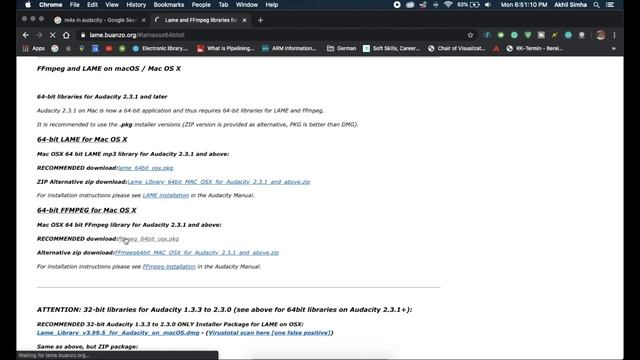Open the ARM Information bookmark
640x360 pixels.
(x=289, y=49)
